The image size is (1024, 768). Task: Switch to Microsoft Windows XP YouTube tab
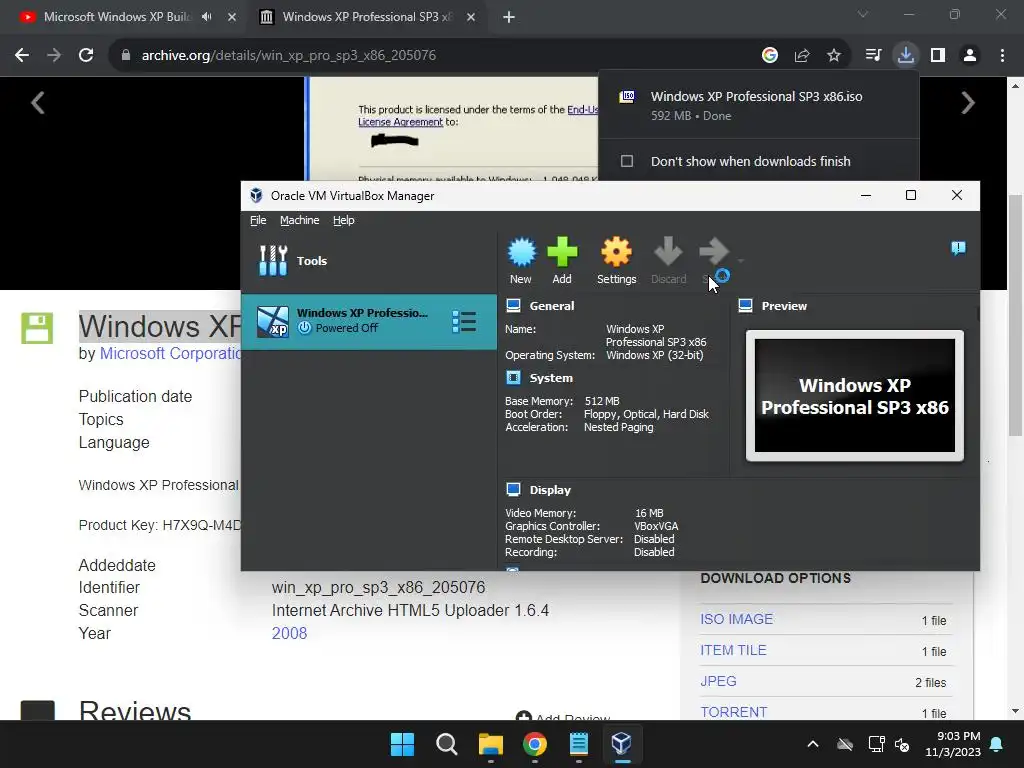tap(118, 17)
